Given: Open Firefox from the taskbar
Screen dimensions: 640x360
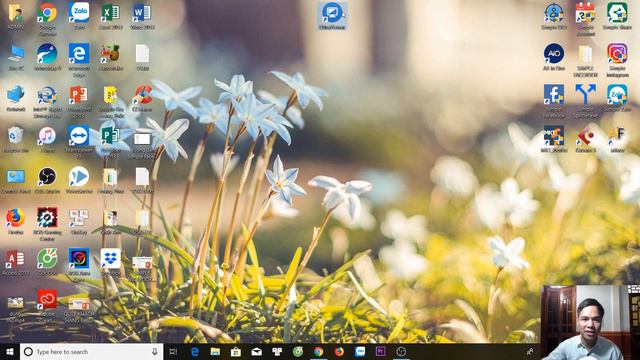Looking at the screenshot, I should [x=339, y=351].
